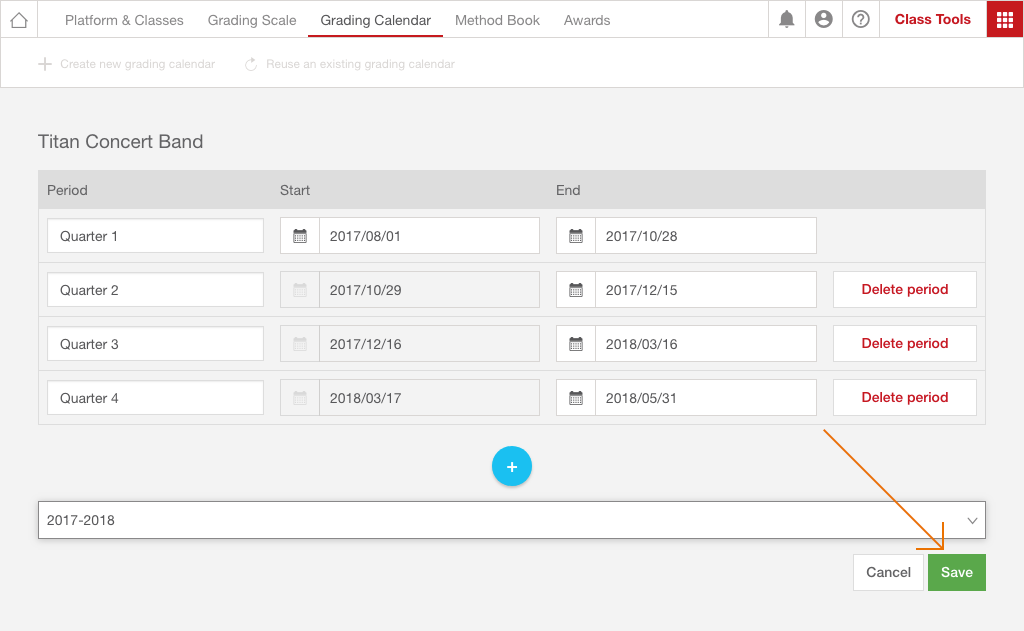Viewport: 1024px width, 631px height.
Task: Open Class Tools menu
Action: click(933, 20)
